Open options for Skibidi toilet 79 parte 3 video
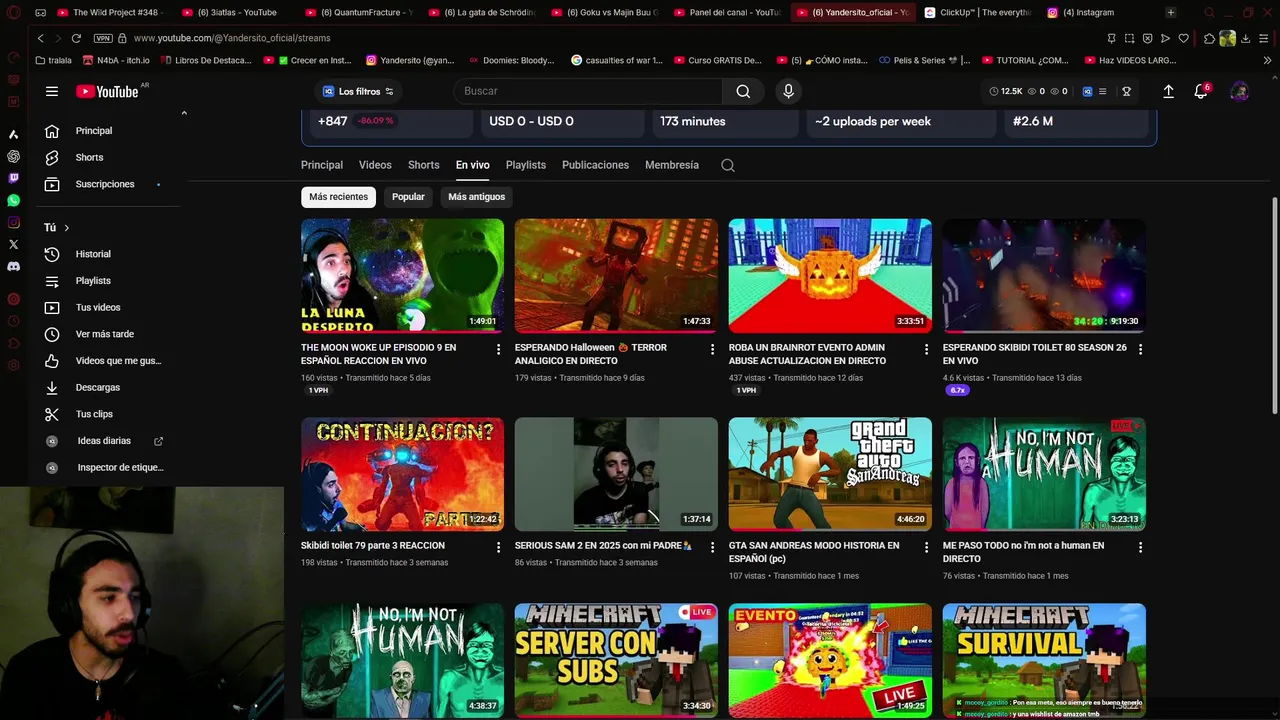The width and height of the screenshot is (1280, 720). [x=498, y=547]
